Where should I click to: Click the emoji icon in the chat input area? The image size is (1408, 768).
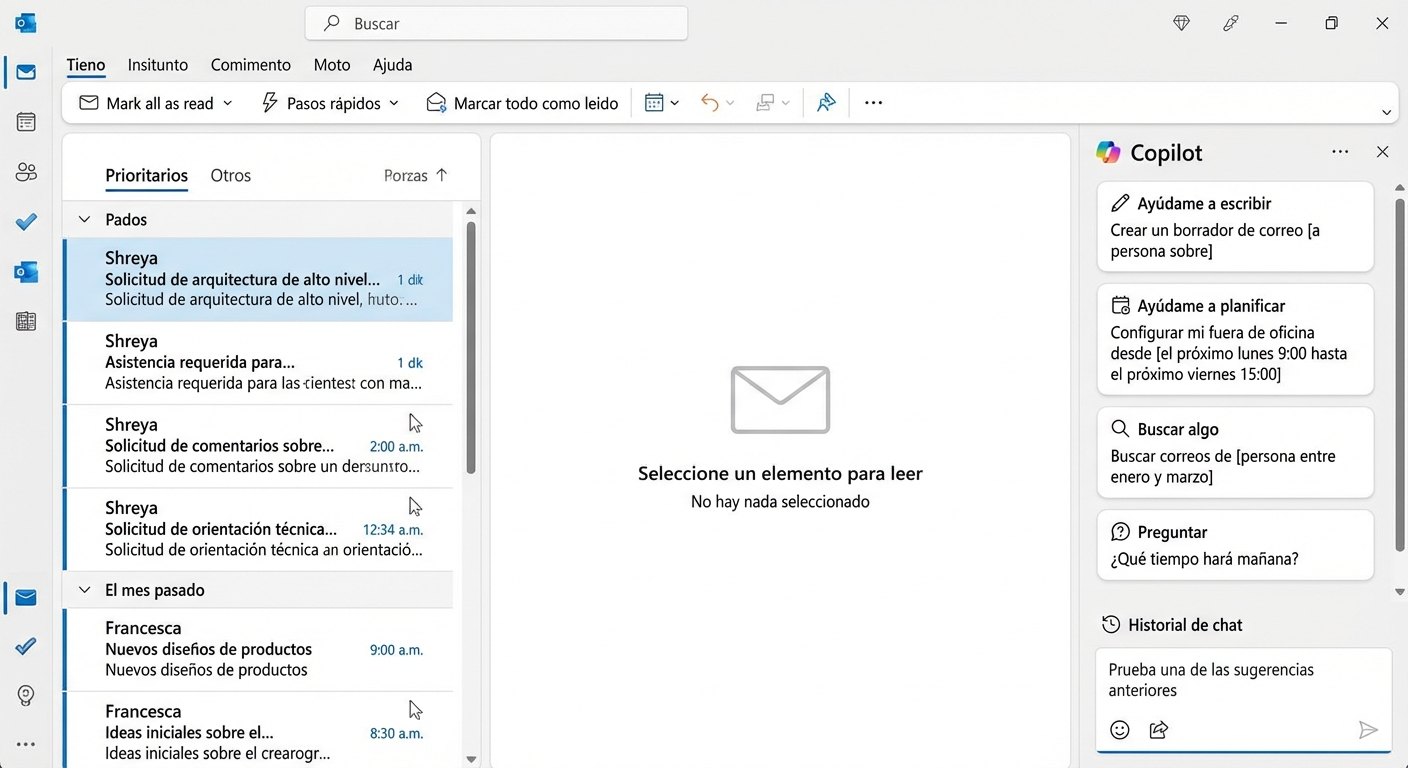[1119, 729]
